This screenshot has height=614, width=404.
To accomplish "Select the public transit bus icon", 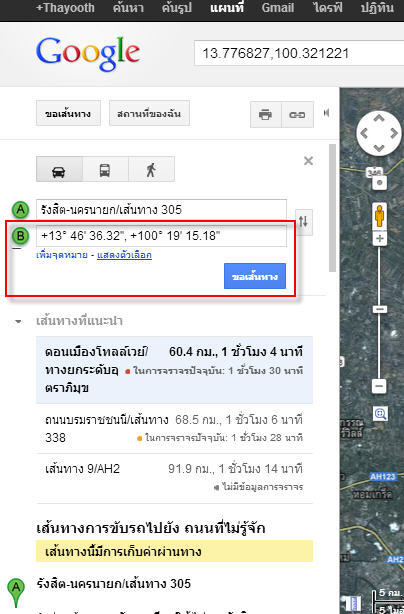I will point(105,170).
